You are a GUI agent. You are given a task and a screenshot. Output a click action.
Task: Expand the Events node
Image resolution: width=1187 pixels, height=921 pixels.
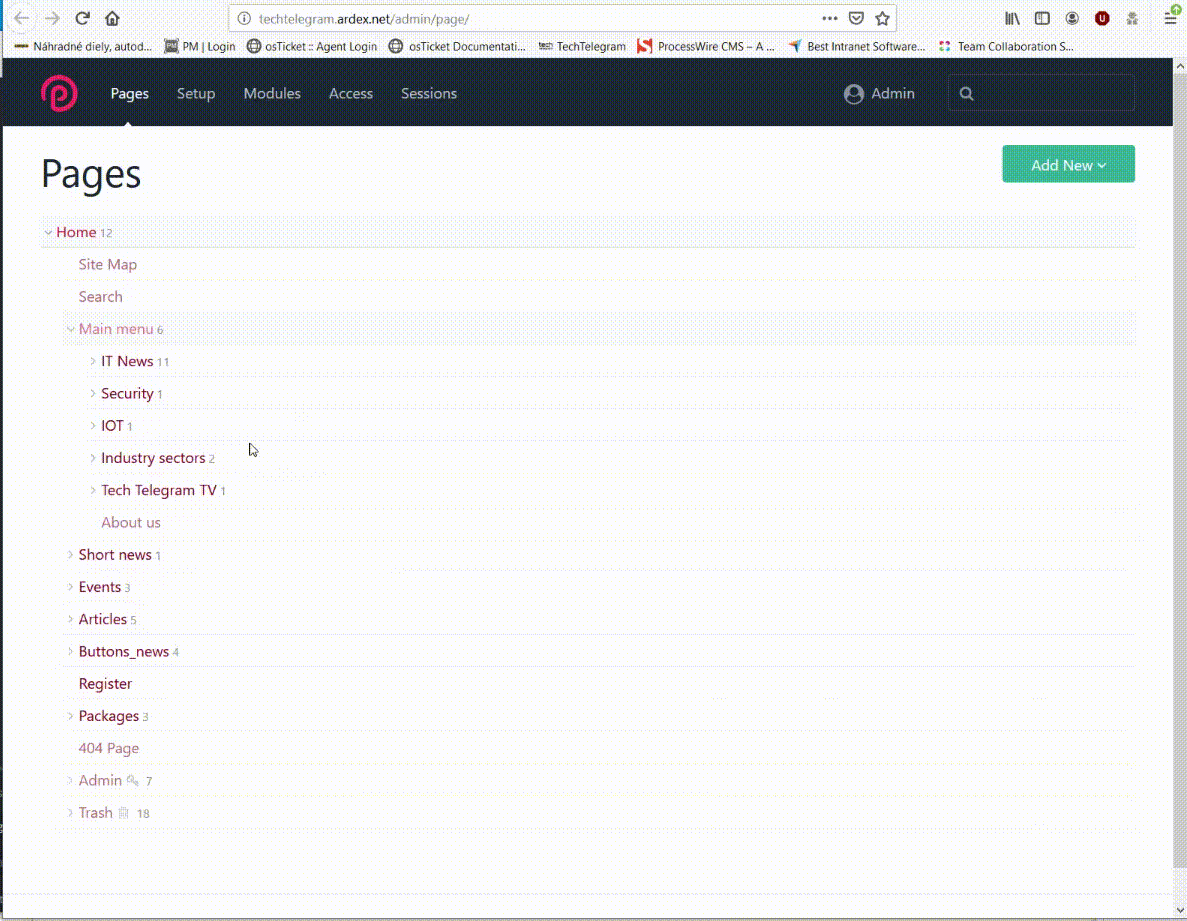(70, 587)
